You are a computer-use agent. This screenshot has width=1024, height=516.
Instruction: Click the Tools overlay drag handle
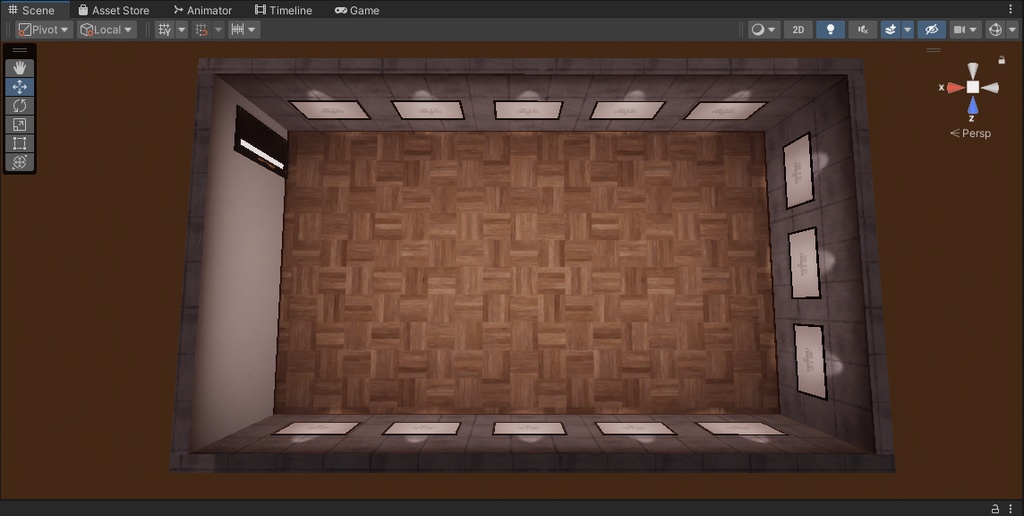click(20, 50)
